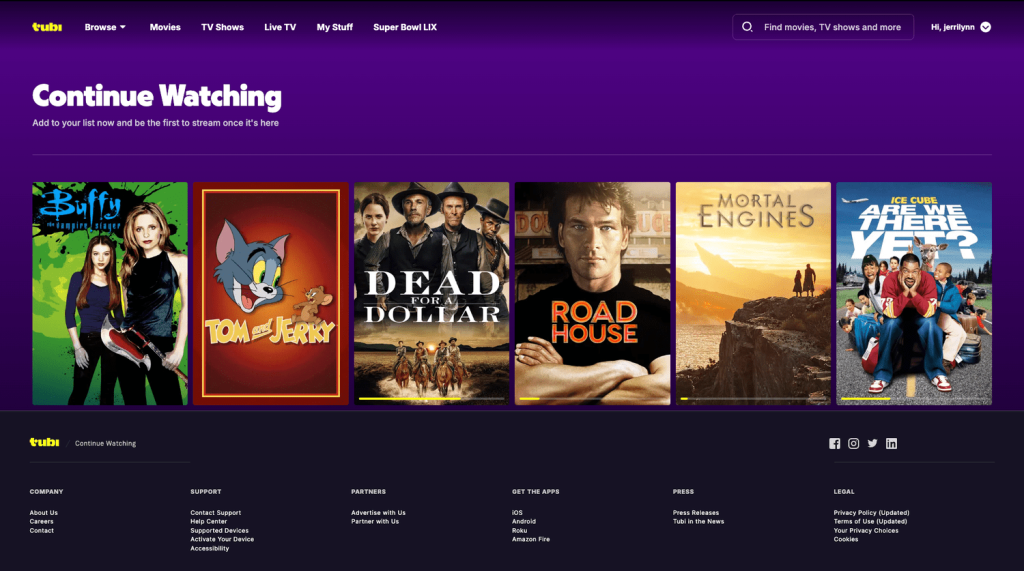Open the Road House poster
1024x571 pixels.
[x=592, y=293]
